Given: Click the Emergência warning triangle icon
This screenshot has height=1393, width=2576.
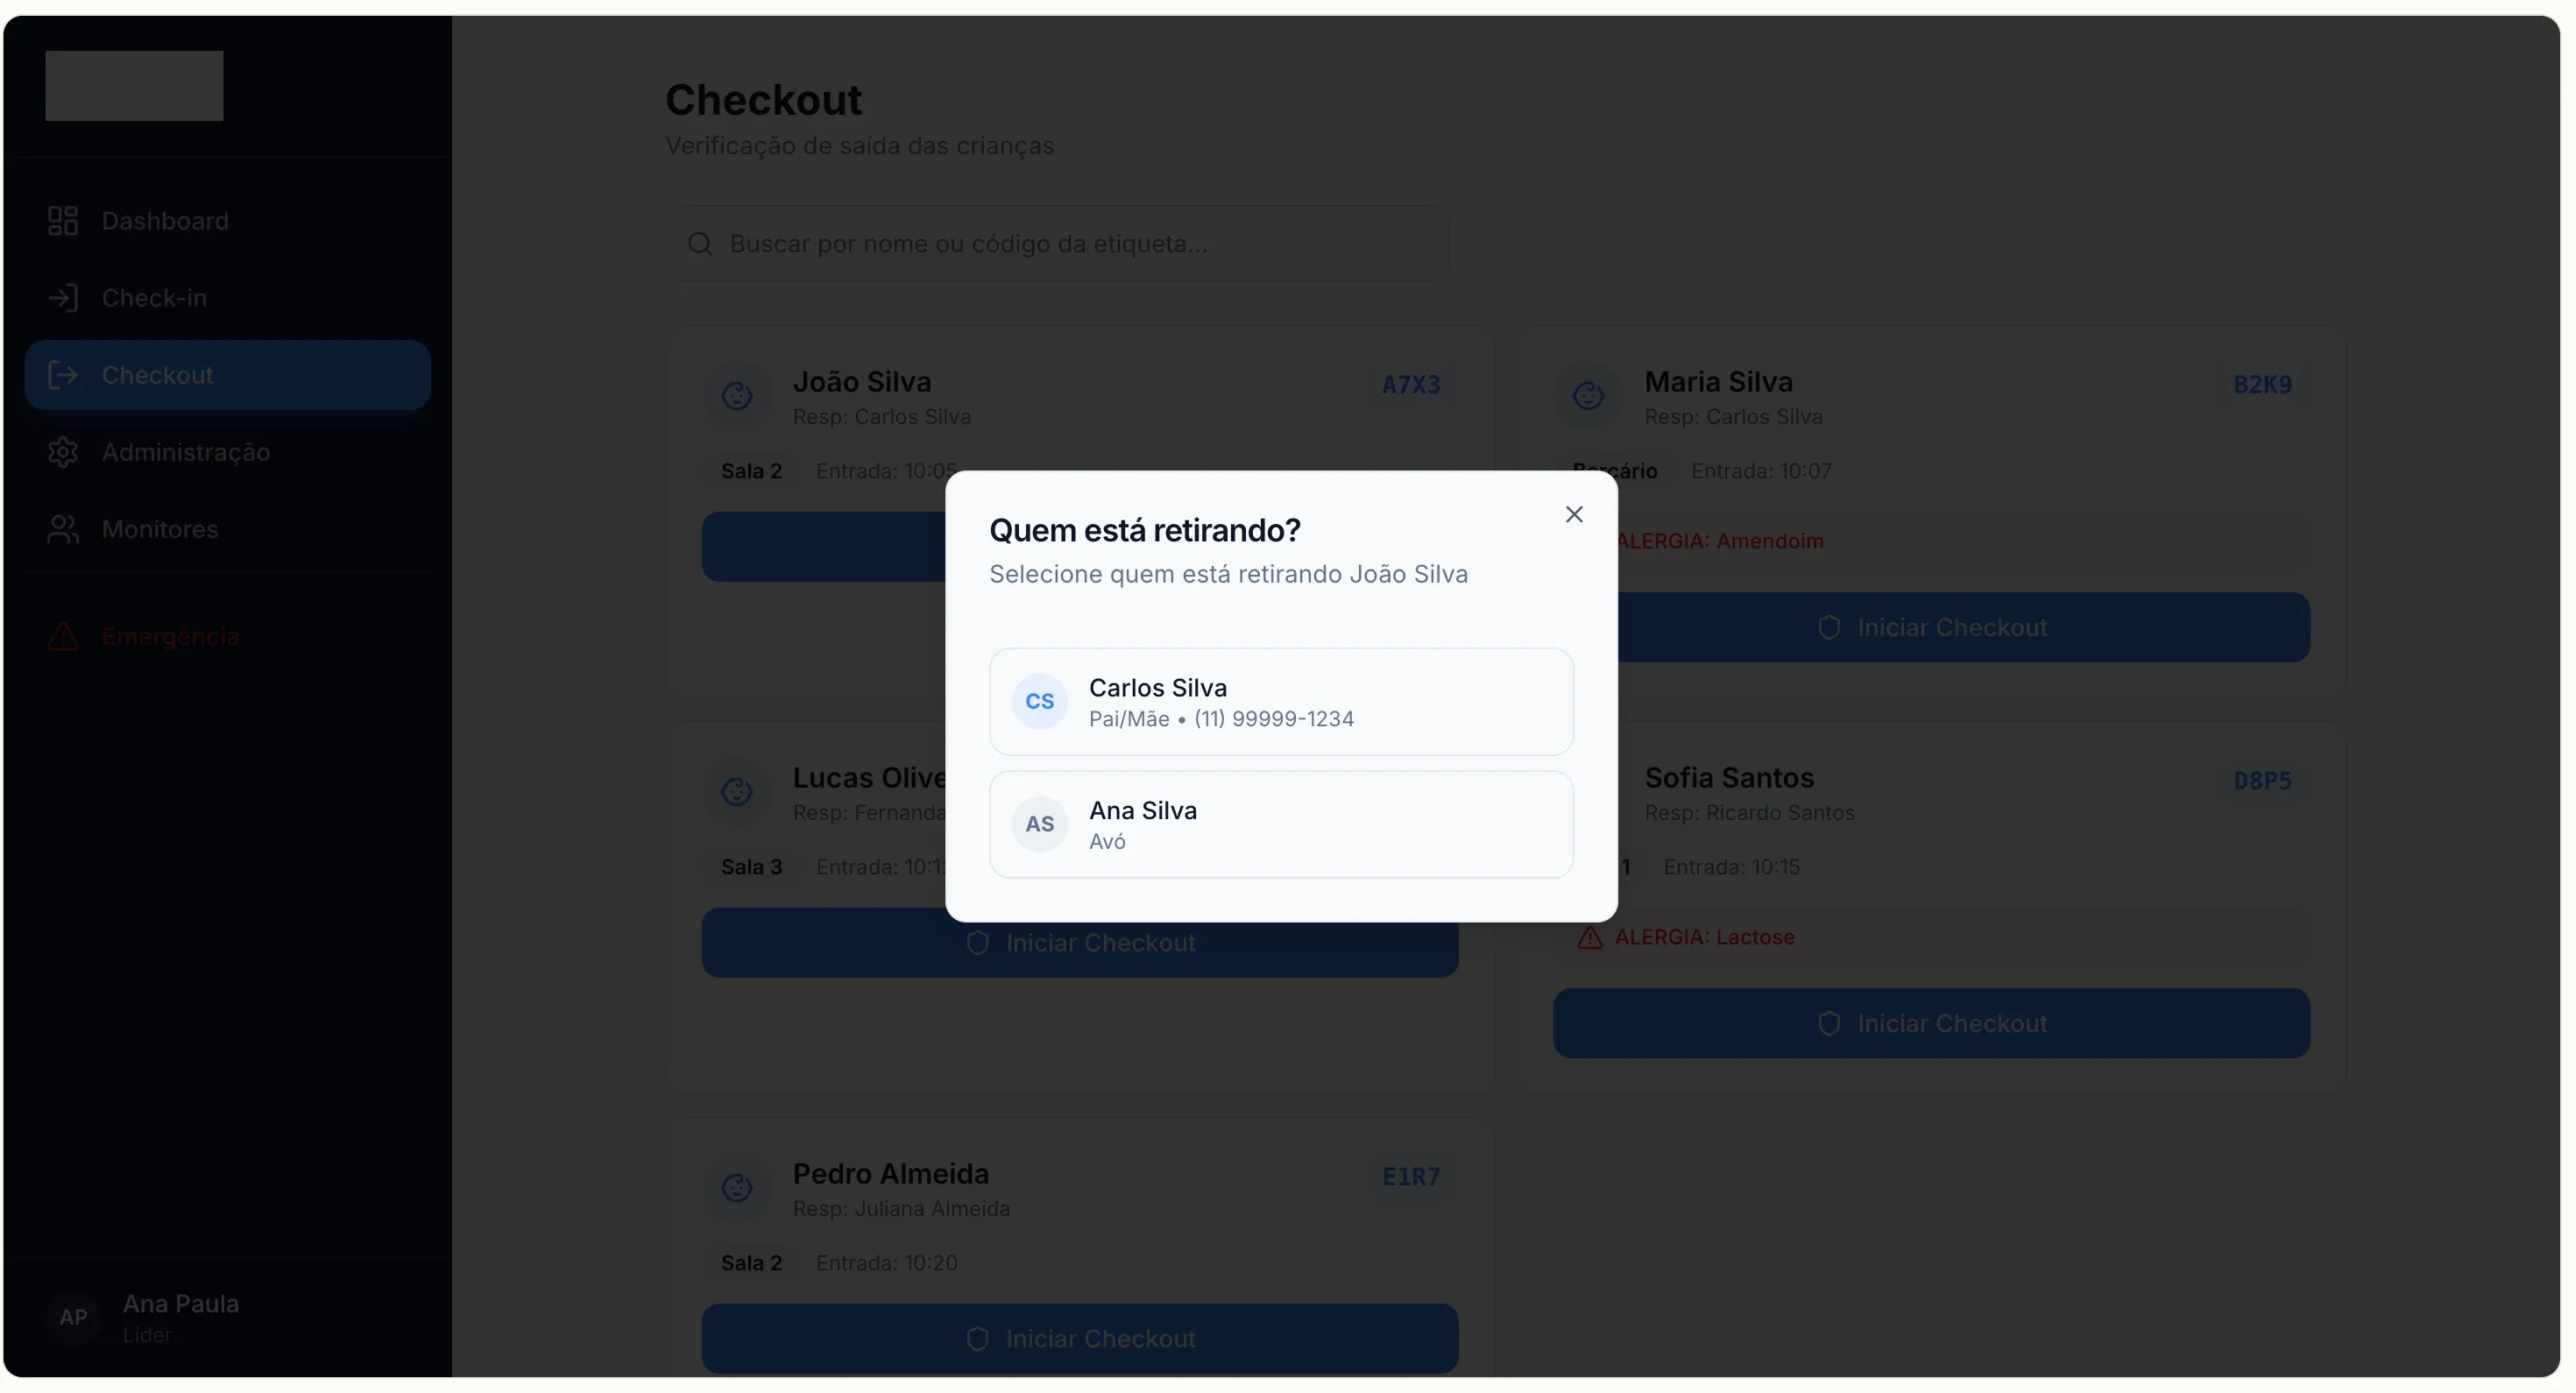Looking at the screenshot, I should (x=63, y=637).
